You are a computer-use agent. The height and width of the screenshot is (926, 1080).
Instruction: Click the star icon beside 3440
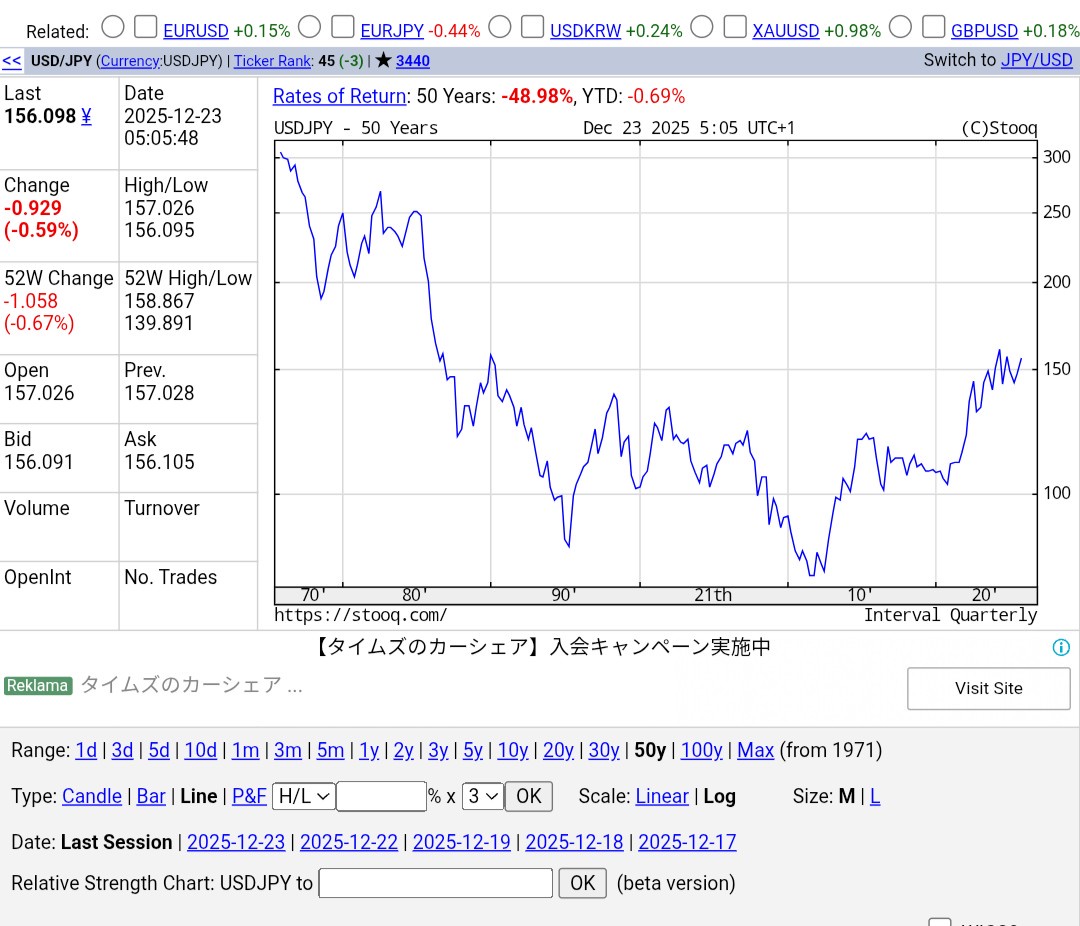(x=383, y=60)
